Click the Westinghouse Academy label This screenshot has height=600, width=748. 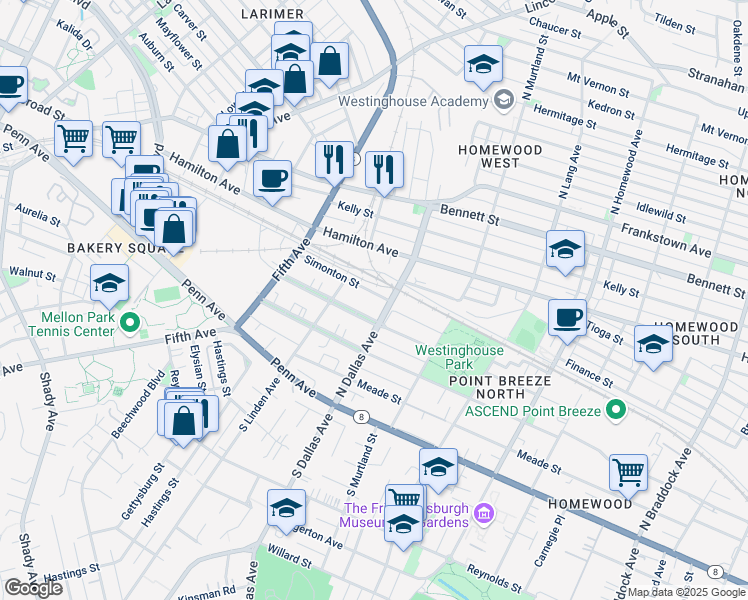414,101
